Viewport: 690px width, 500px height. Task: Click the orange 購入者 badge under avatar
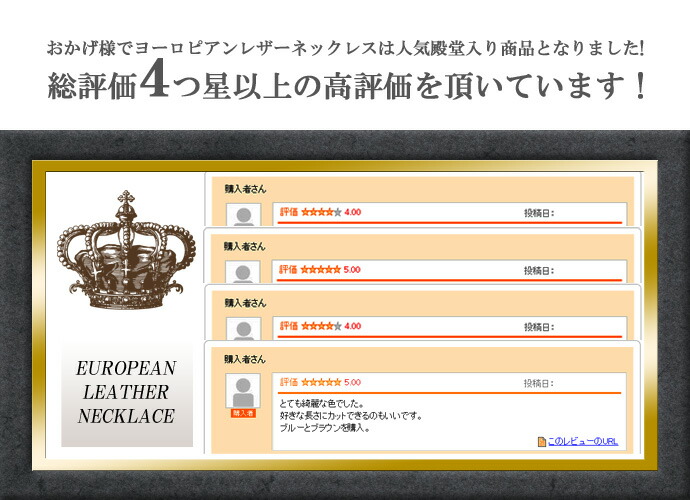click(244, 412)
